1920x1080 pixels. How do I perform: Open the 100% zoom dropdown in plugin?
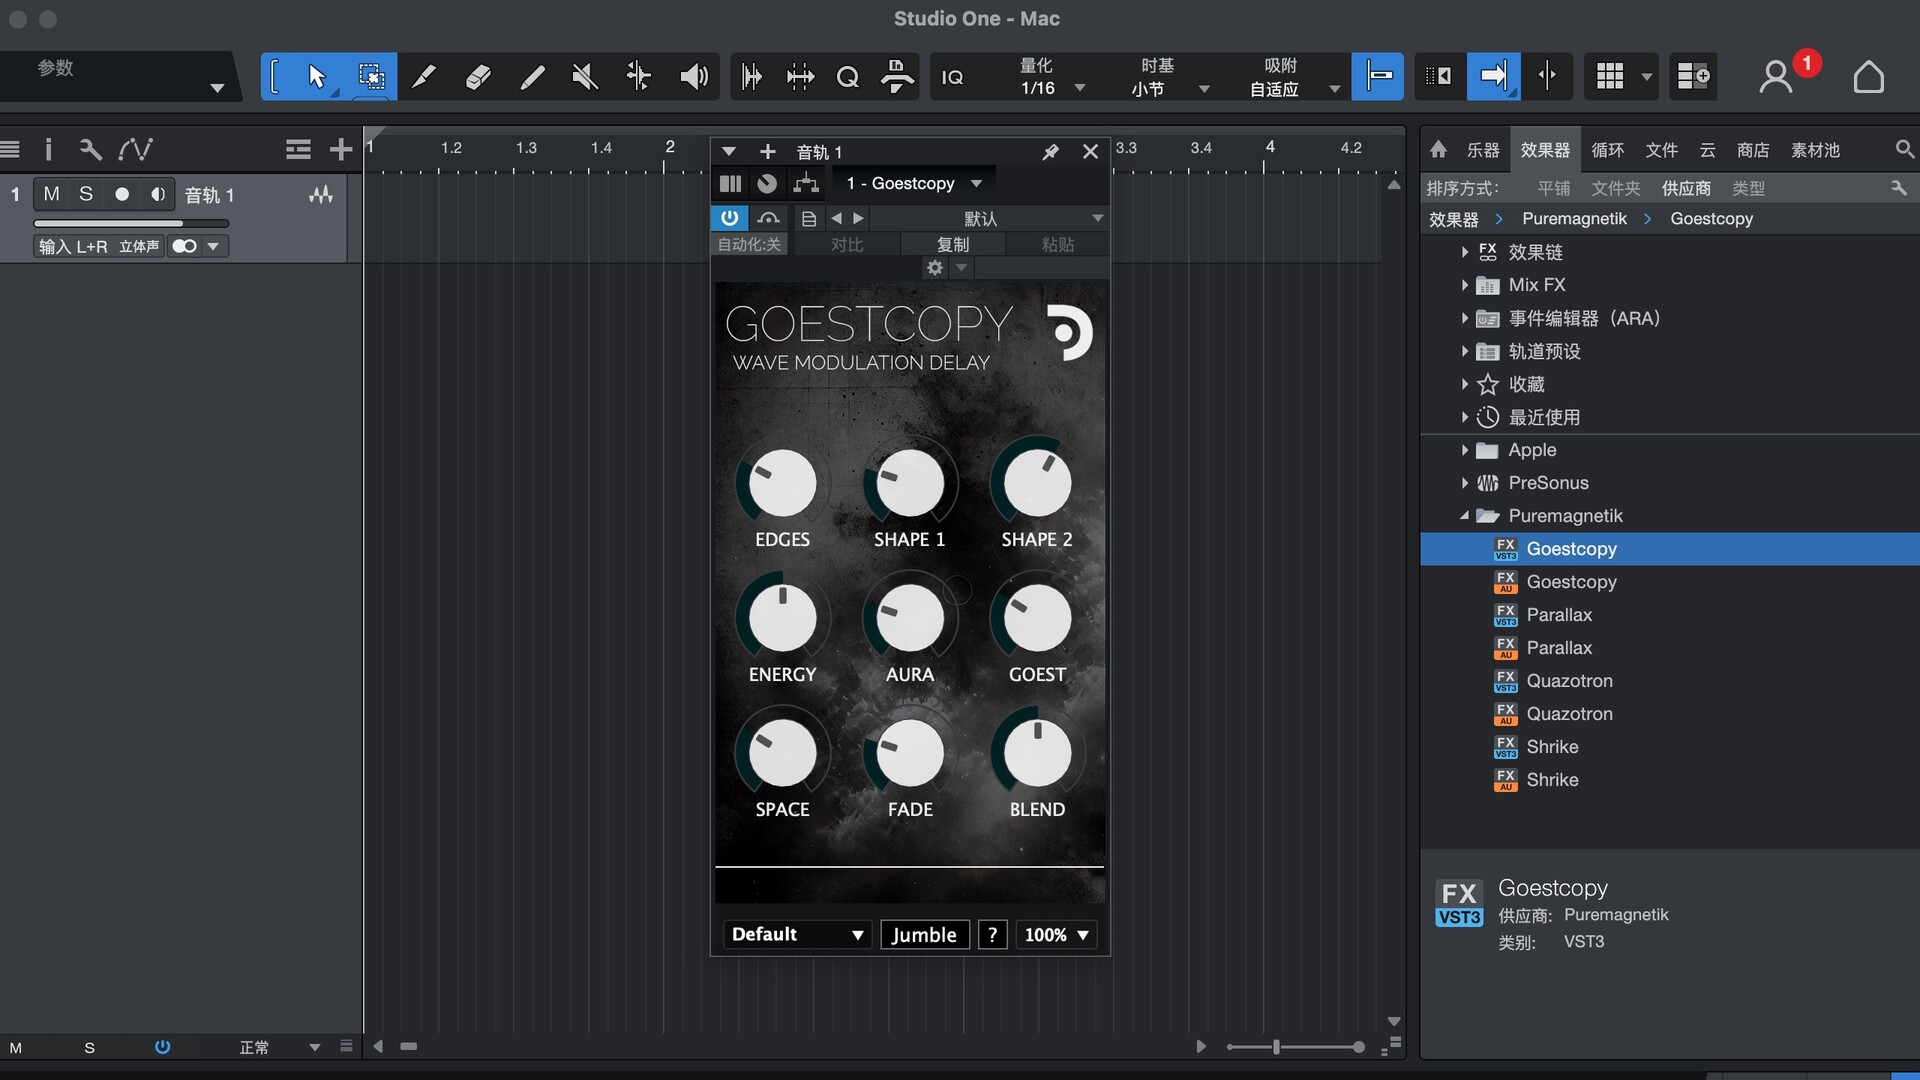pos(1056,934)
